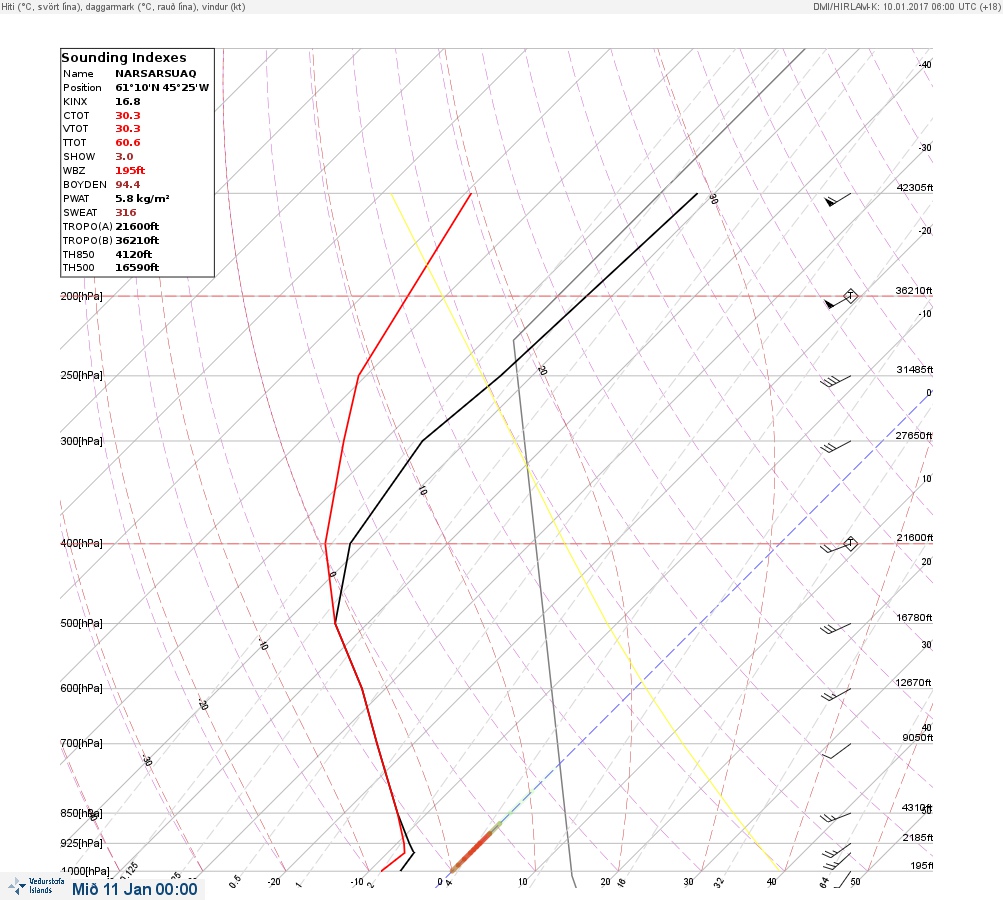The image size is (1003, 900).
Task: Select the VTOT row value 30.3
Action: tap(127, 129)
